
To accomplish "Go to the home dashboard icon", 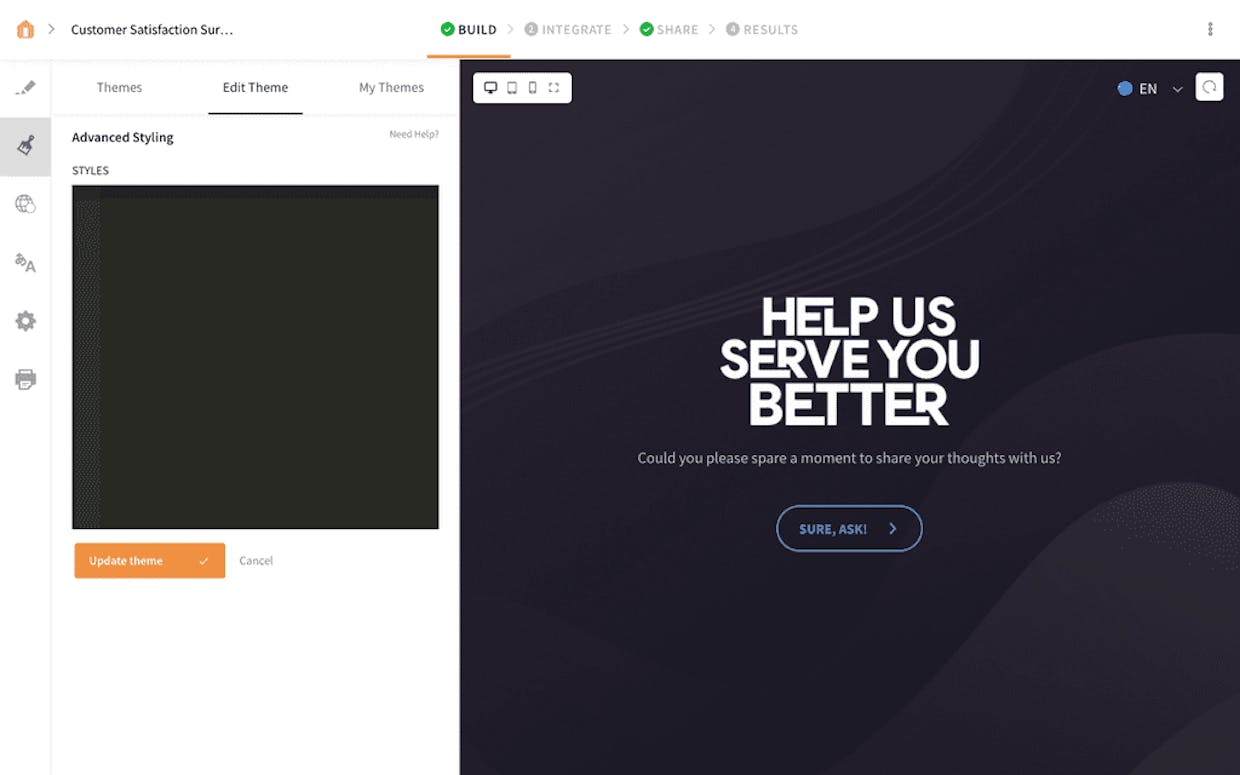I will (x=25, y=29).
